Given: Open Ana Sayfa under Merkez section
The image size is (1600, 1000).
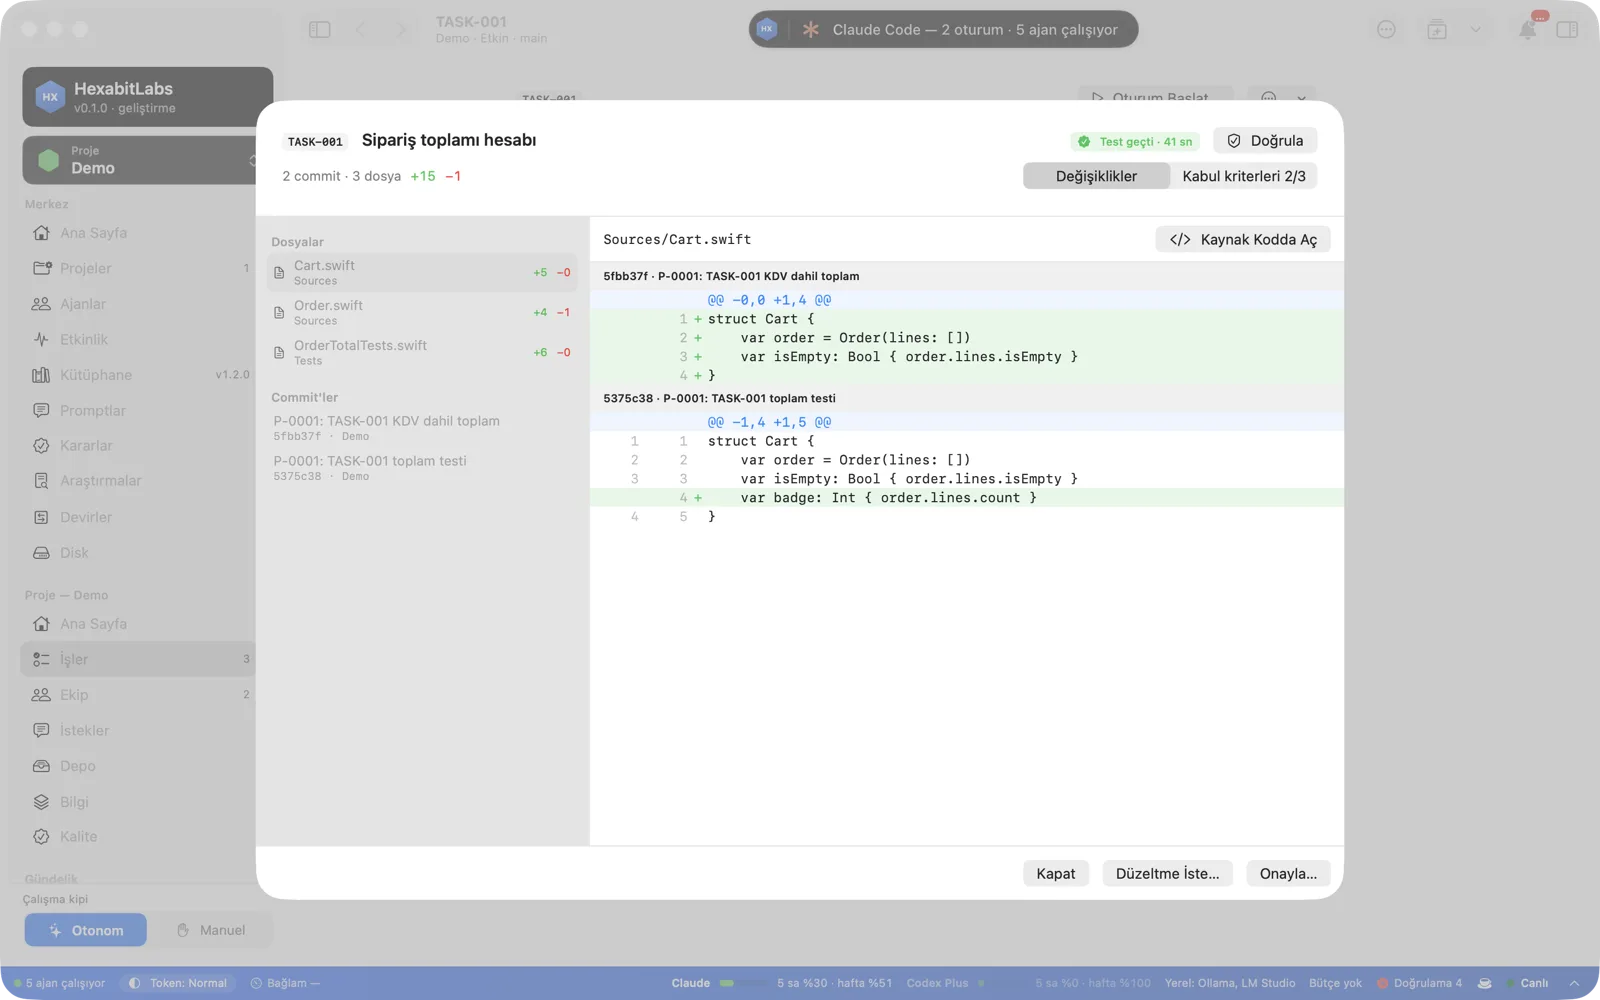Looking at the screenshot, I should pos(138,233).
